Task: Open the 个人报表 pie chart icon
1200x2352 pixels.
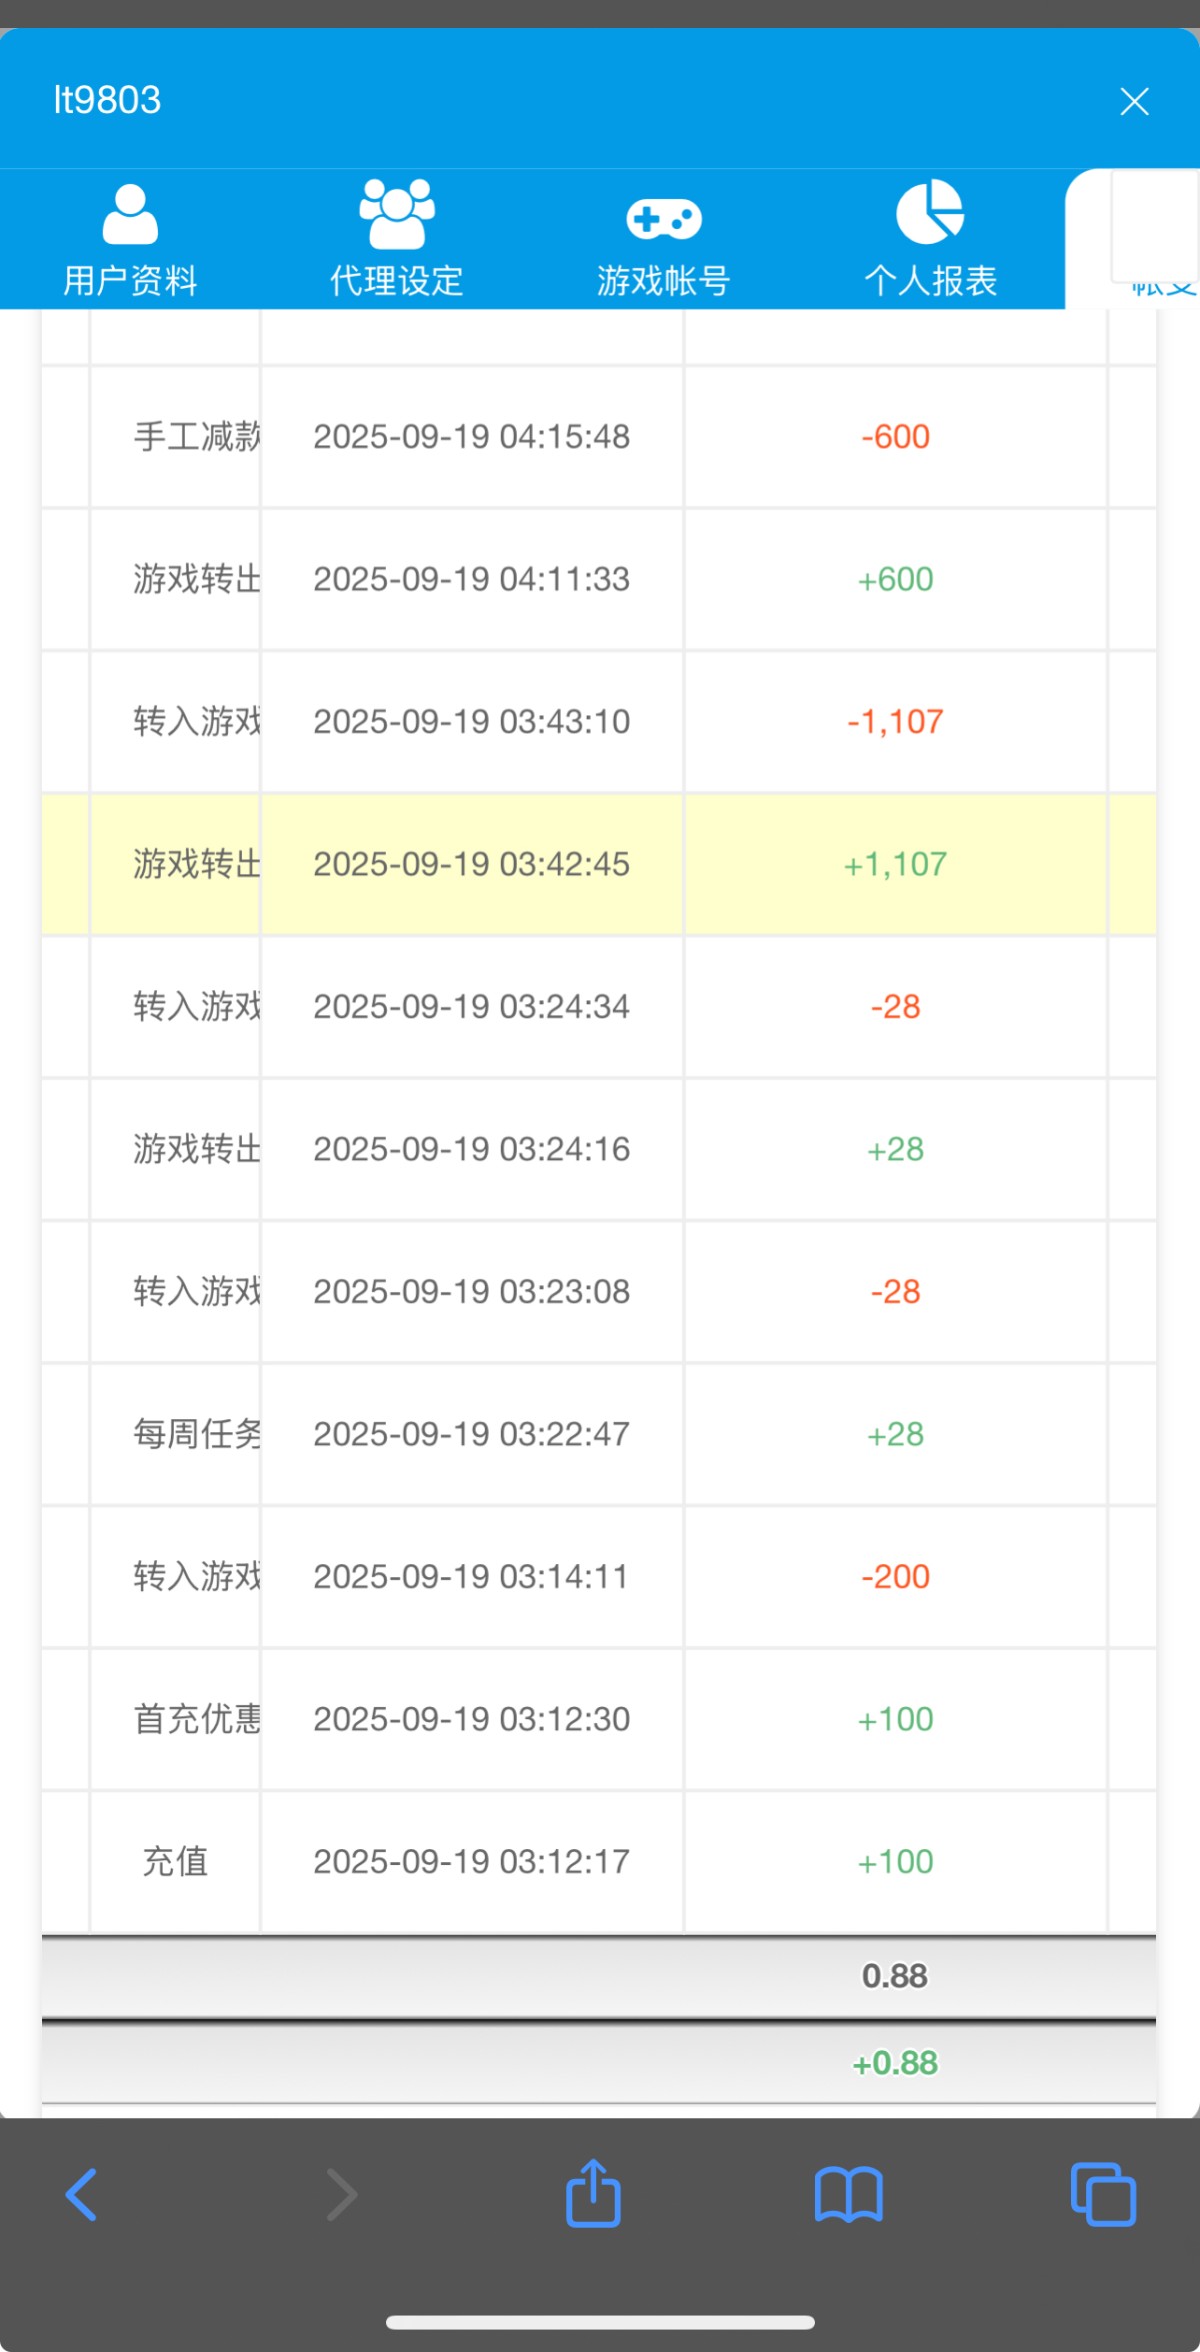Action: pyautogui.click(x=930, y=212)
